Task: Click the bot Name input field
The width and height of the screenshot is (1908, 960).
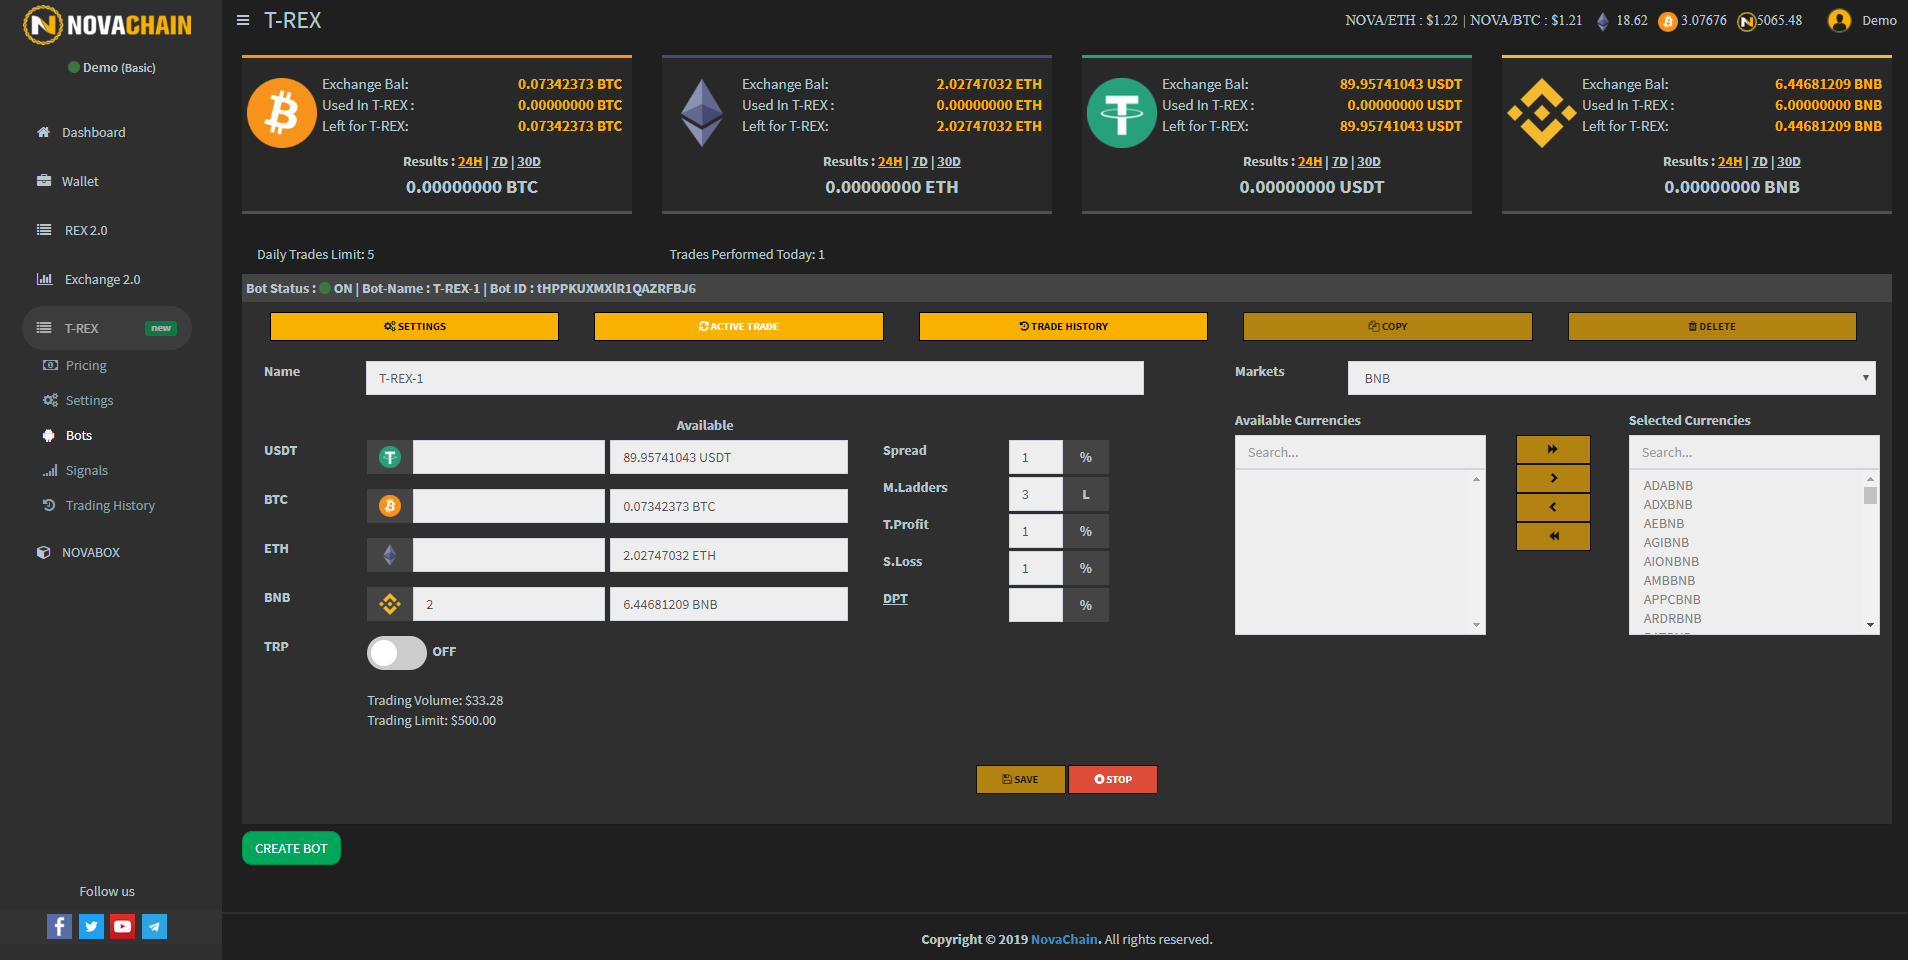Action: click(755, 378)
